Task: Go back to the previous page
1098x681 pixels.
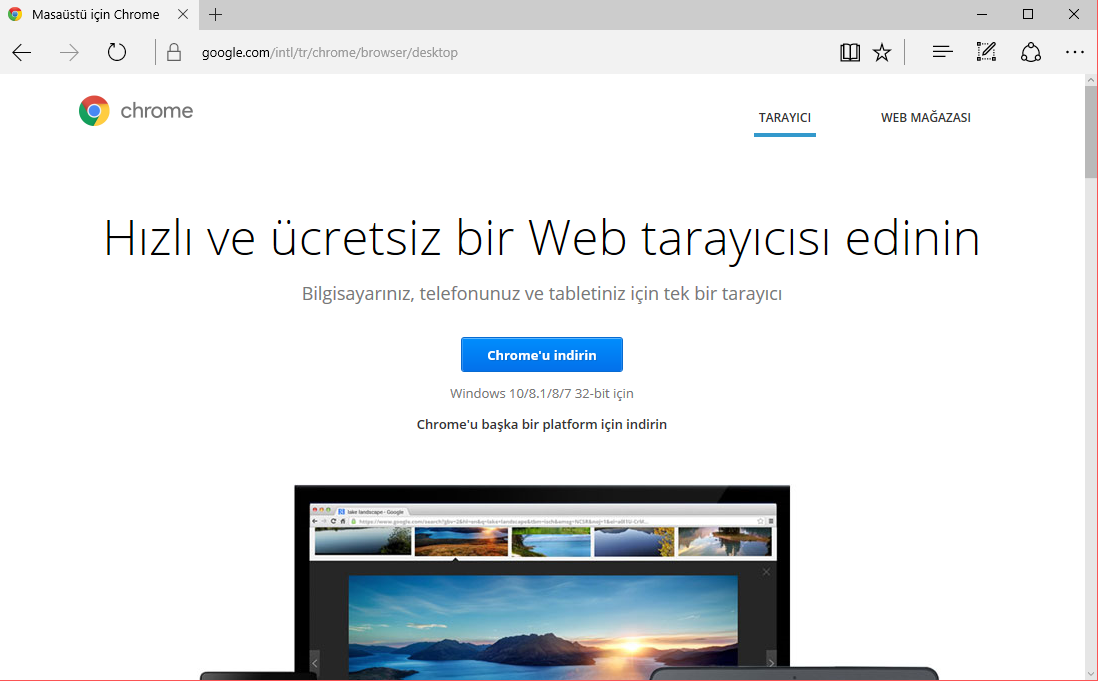Action: 22,52
